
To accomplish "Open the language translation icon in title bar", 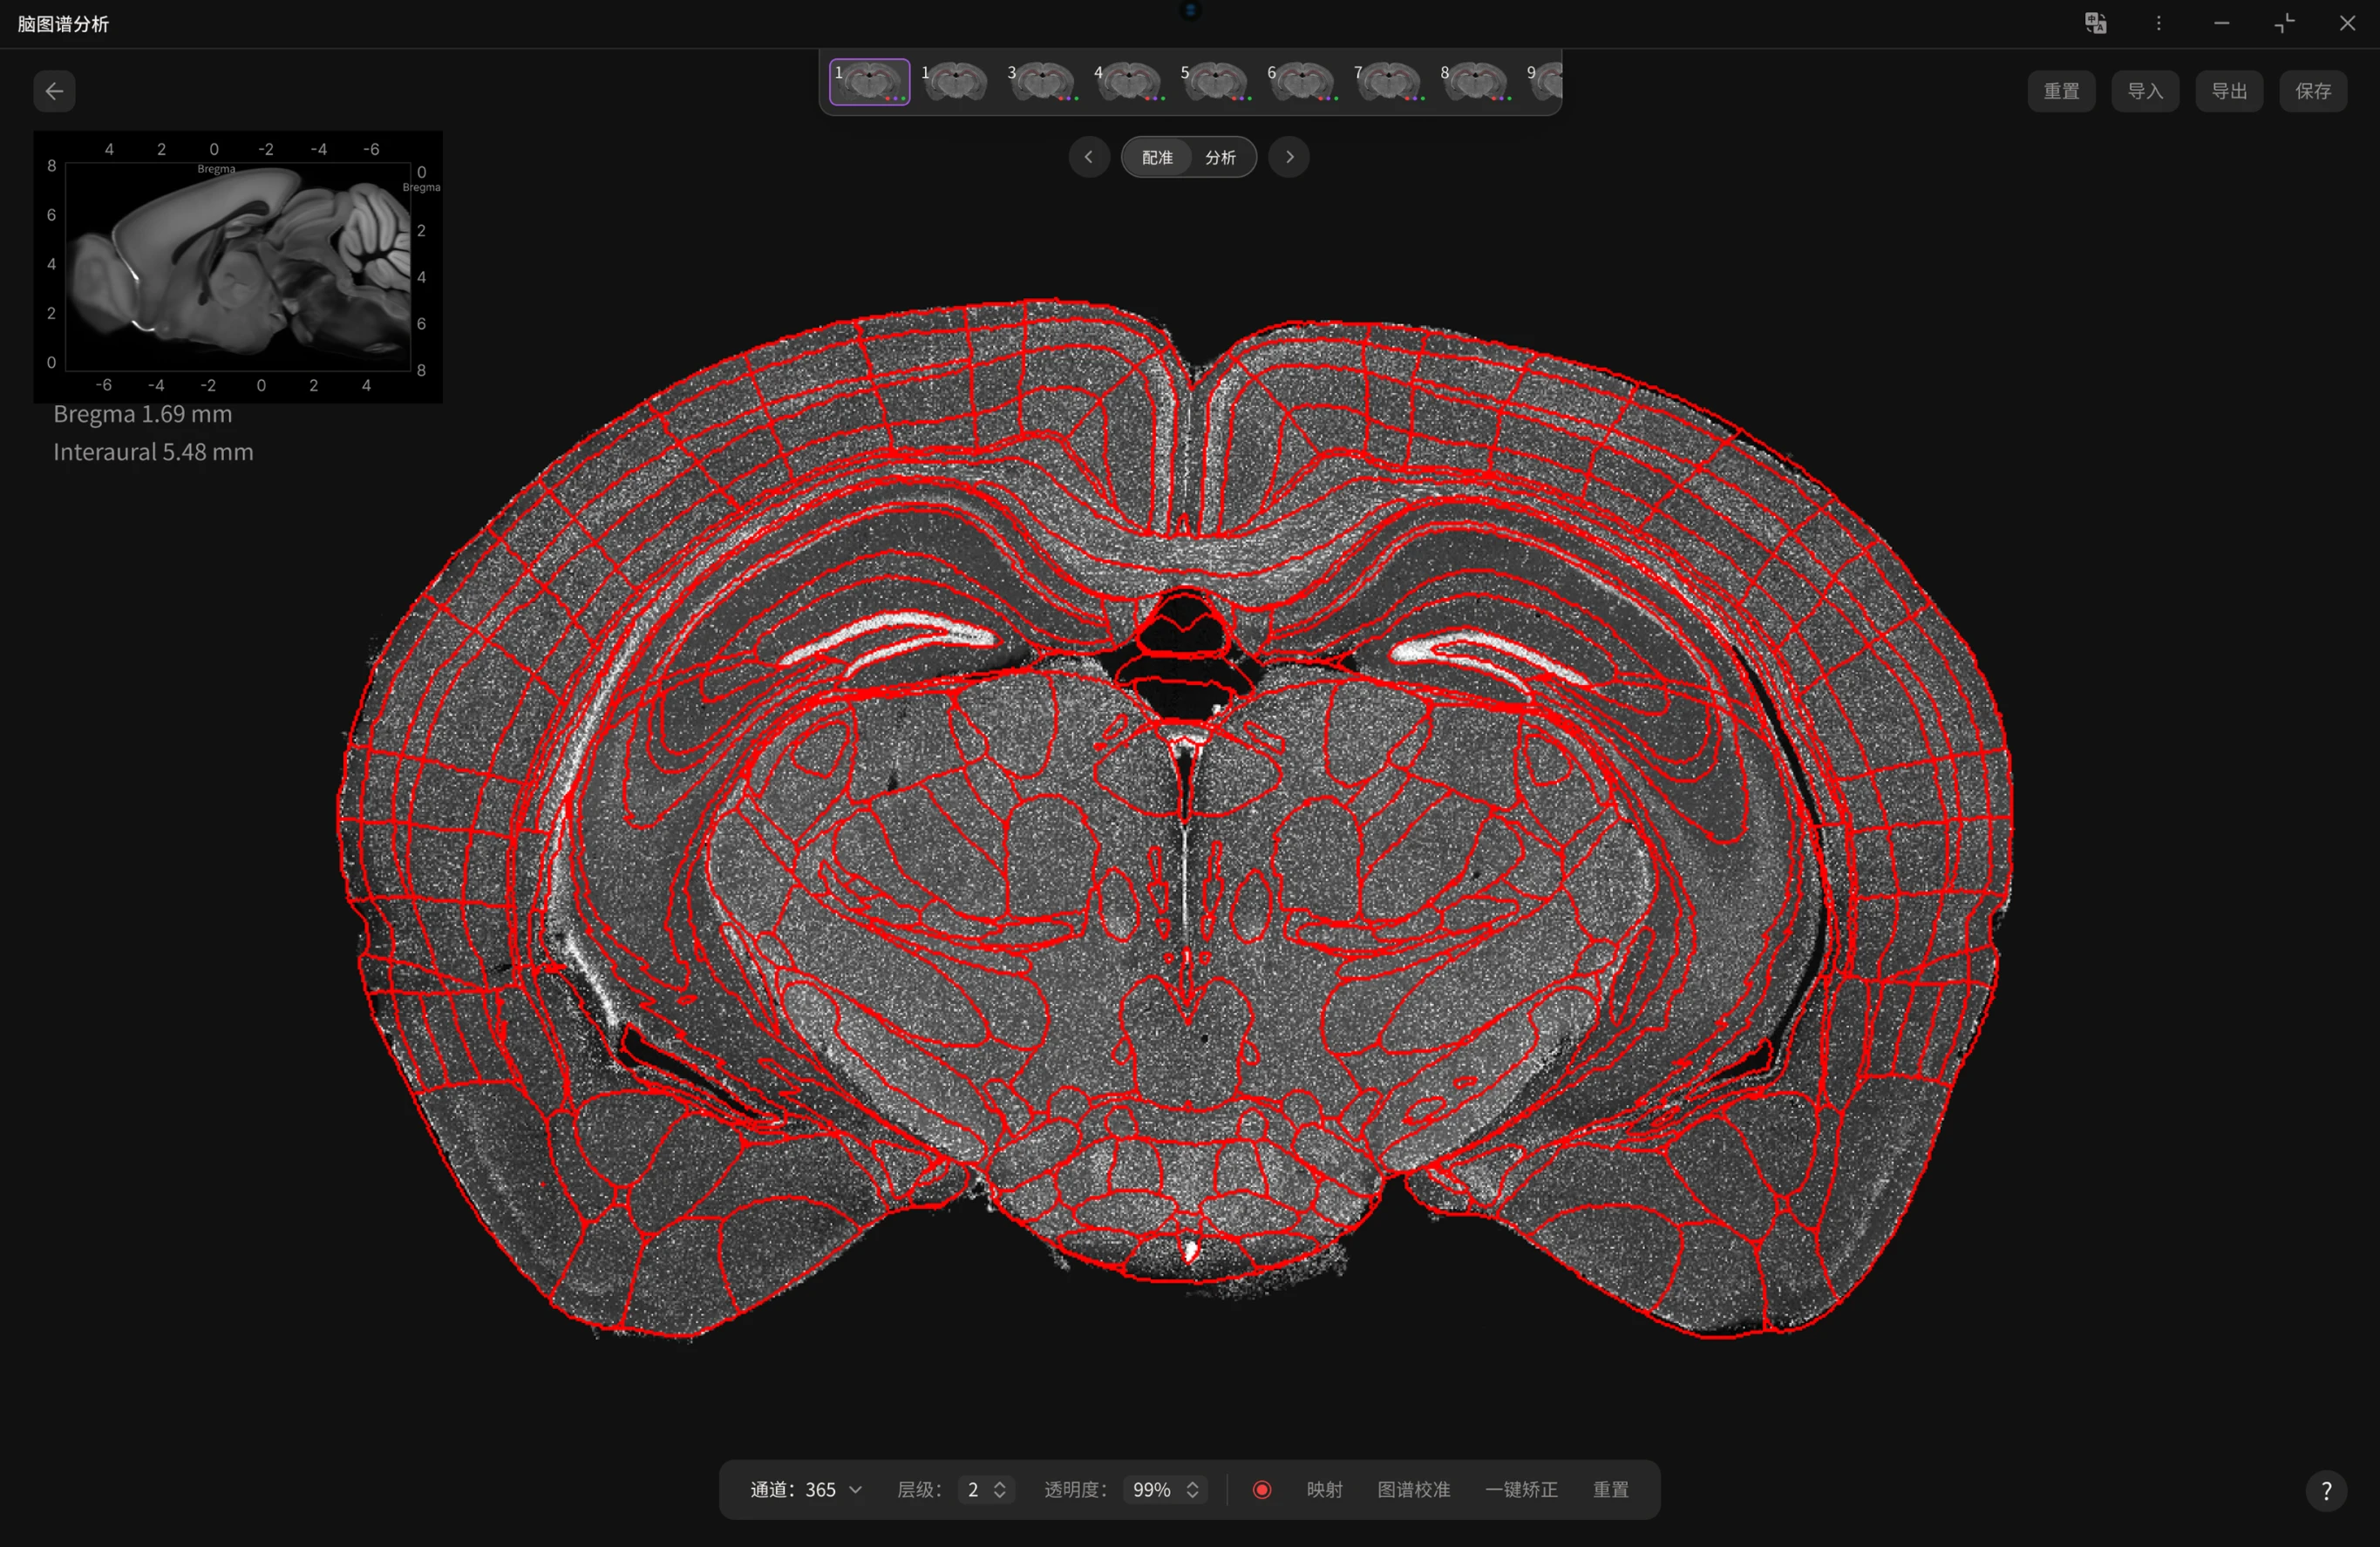I will coord(2093,23).
